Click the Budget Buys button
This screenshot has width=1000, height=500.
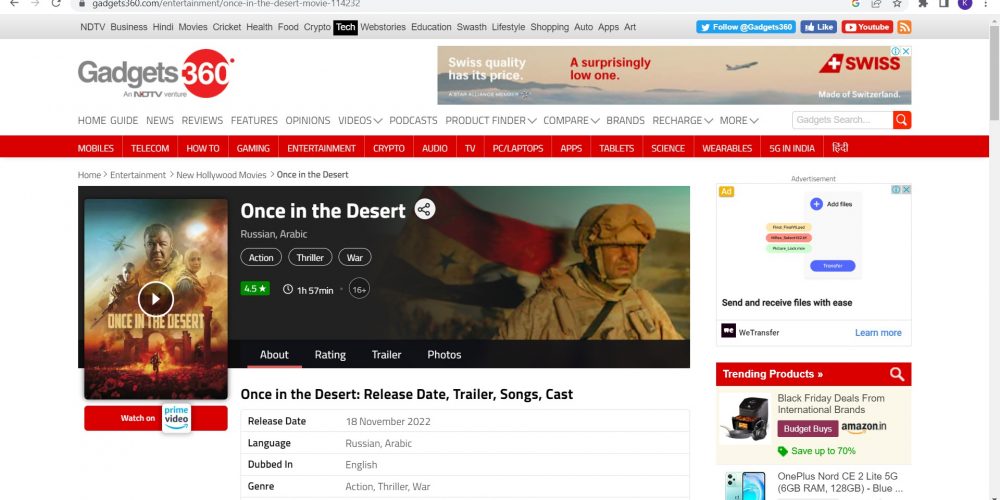(x=807, y=429)
